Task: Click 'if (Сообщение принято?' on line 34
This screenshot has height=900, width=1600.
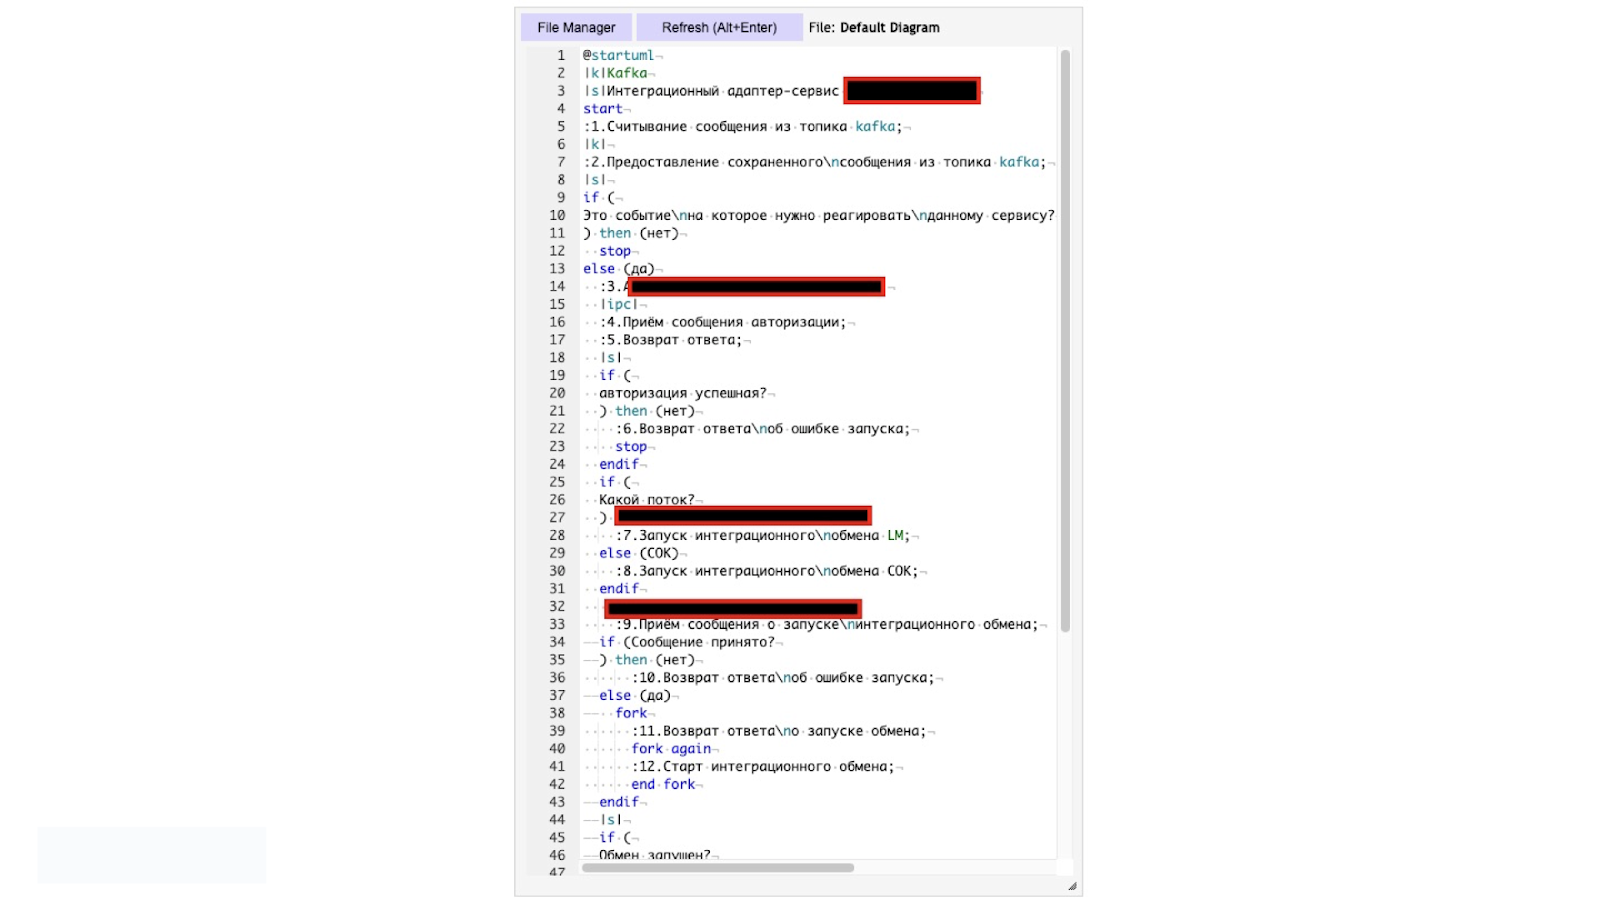Action: point(687,643)
